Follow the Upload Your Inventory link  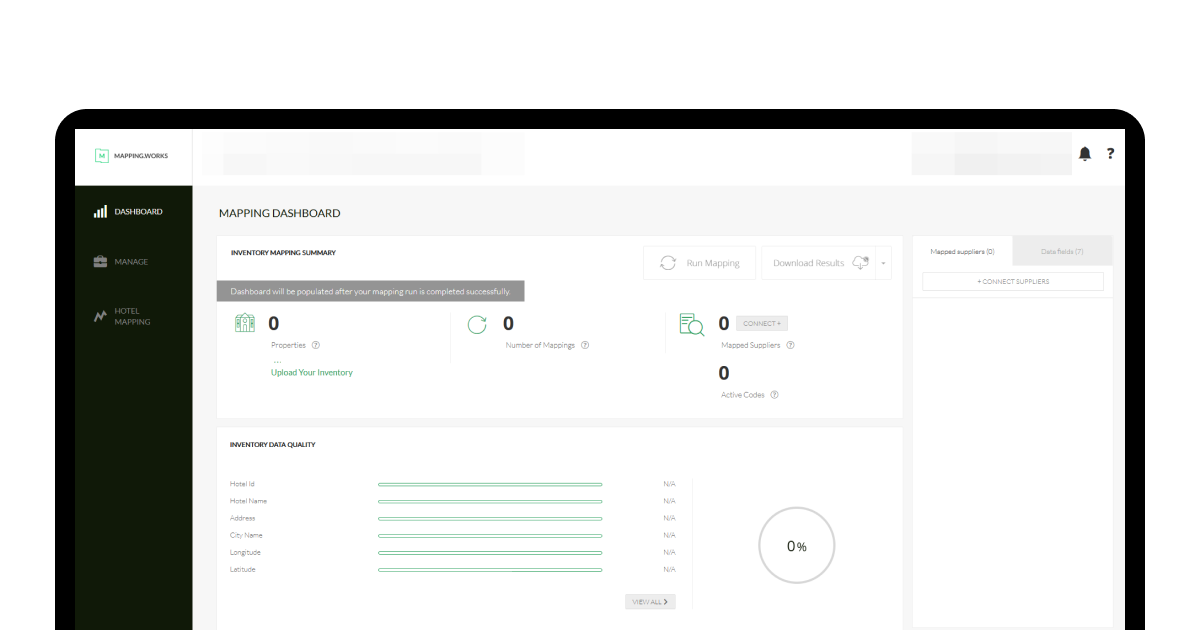tap(312, 372)
